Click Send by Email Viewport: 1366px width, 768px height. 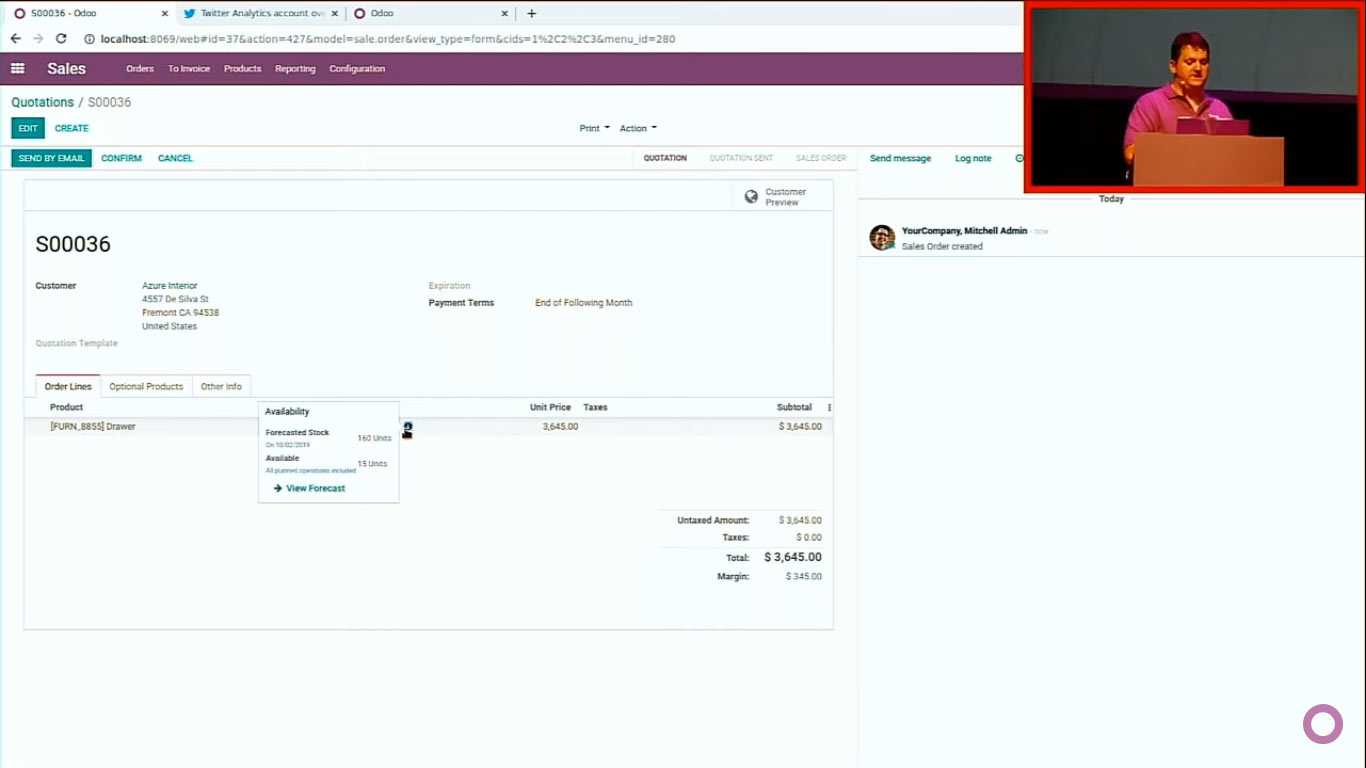(x=51, y=158)
